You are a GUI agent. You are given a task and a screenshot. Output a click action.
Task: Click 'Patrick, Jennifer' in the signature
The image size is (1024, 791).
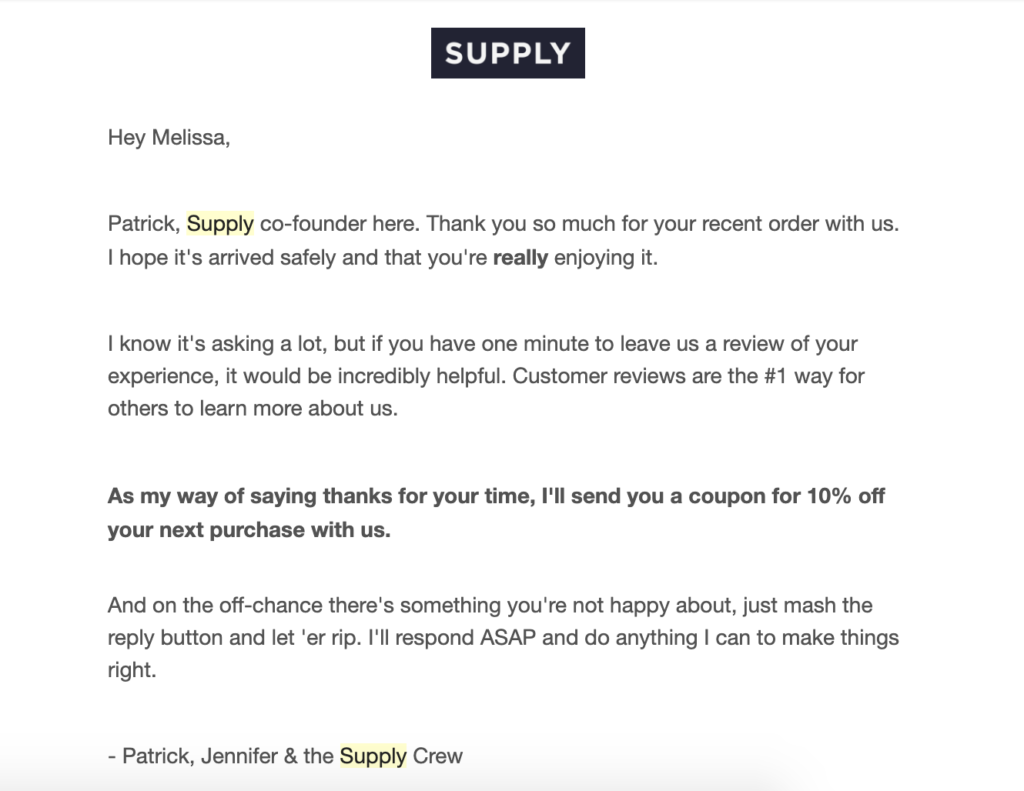[x=200, y=756]
